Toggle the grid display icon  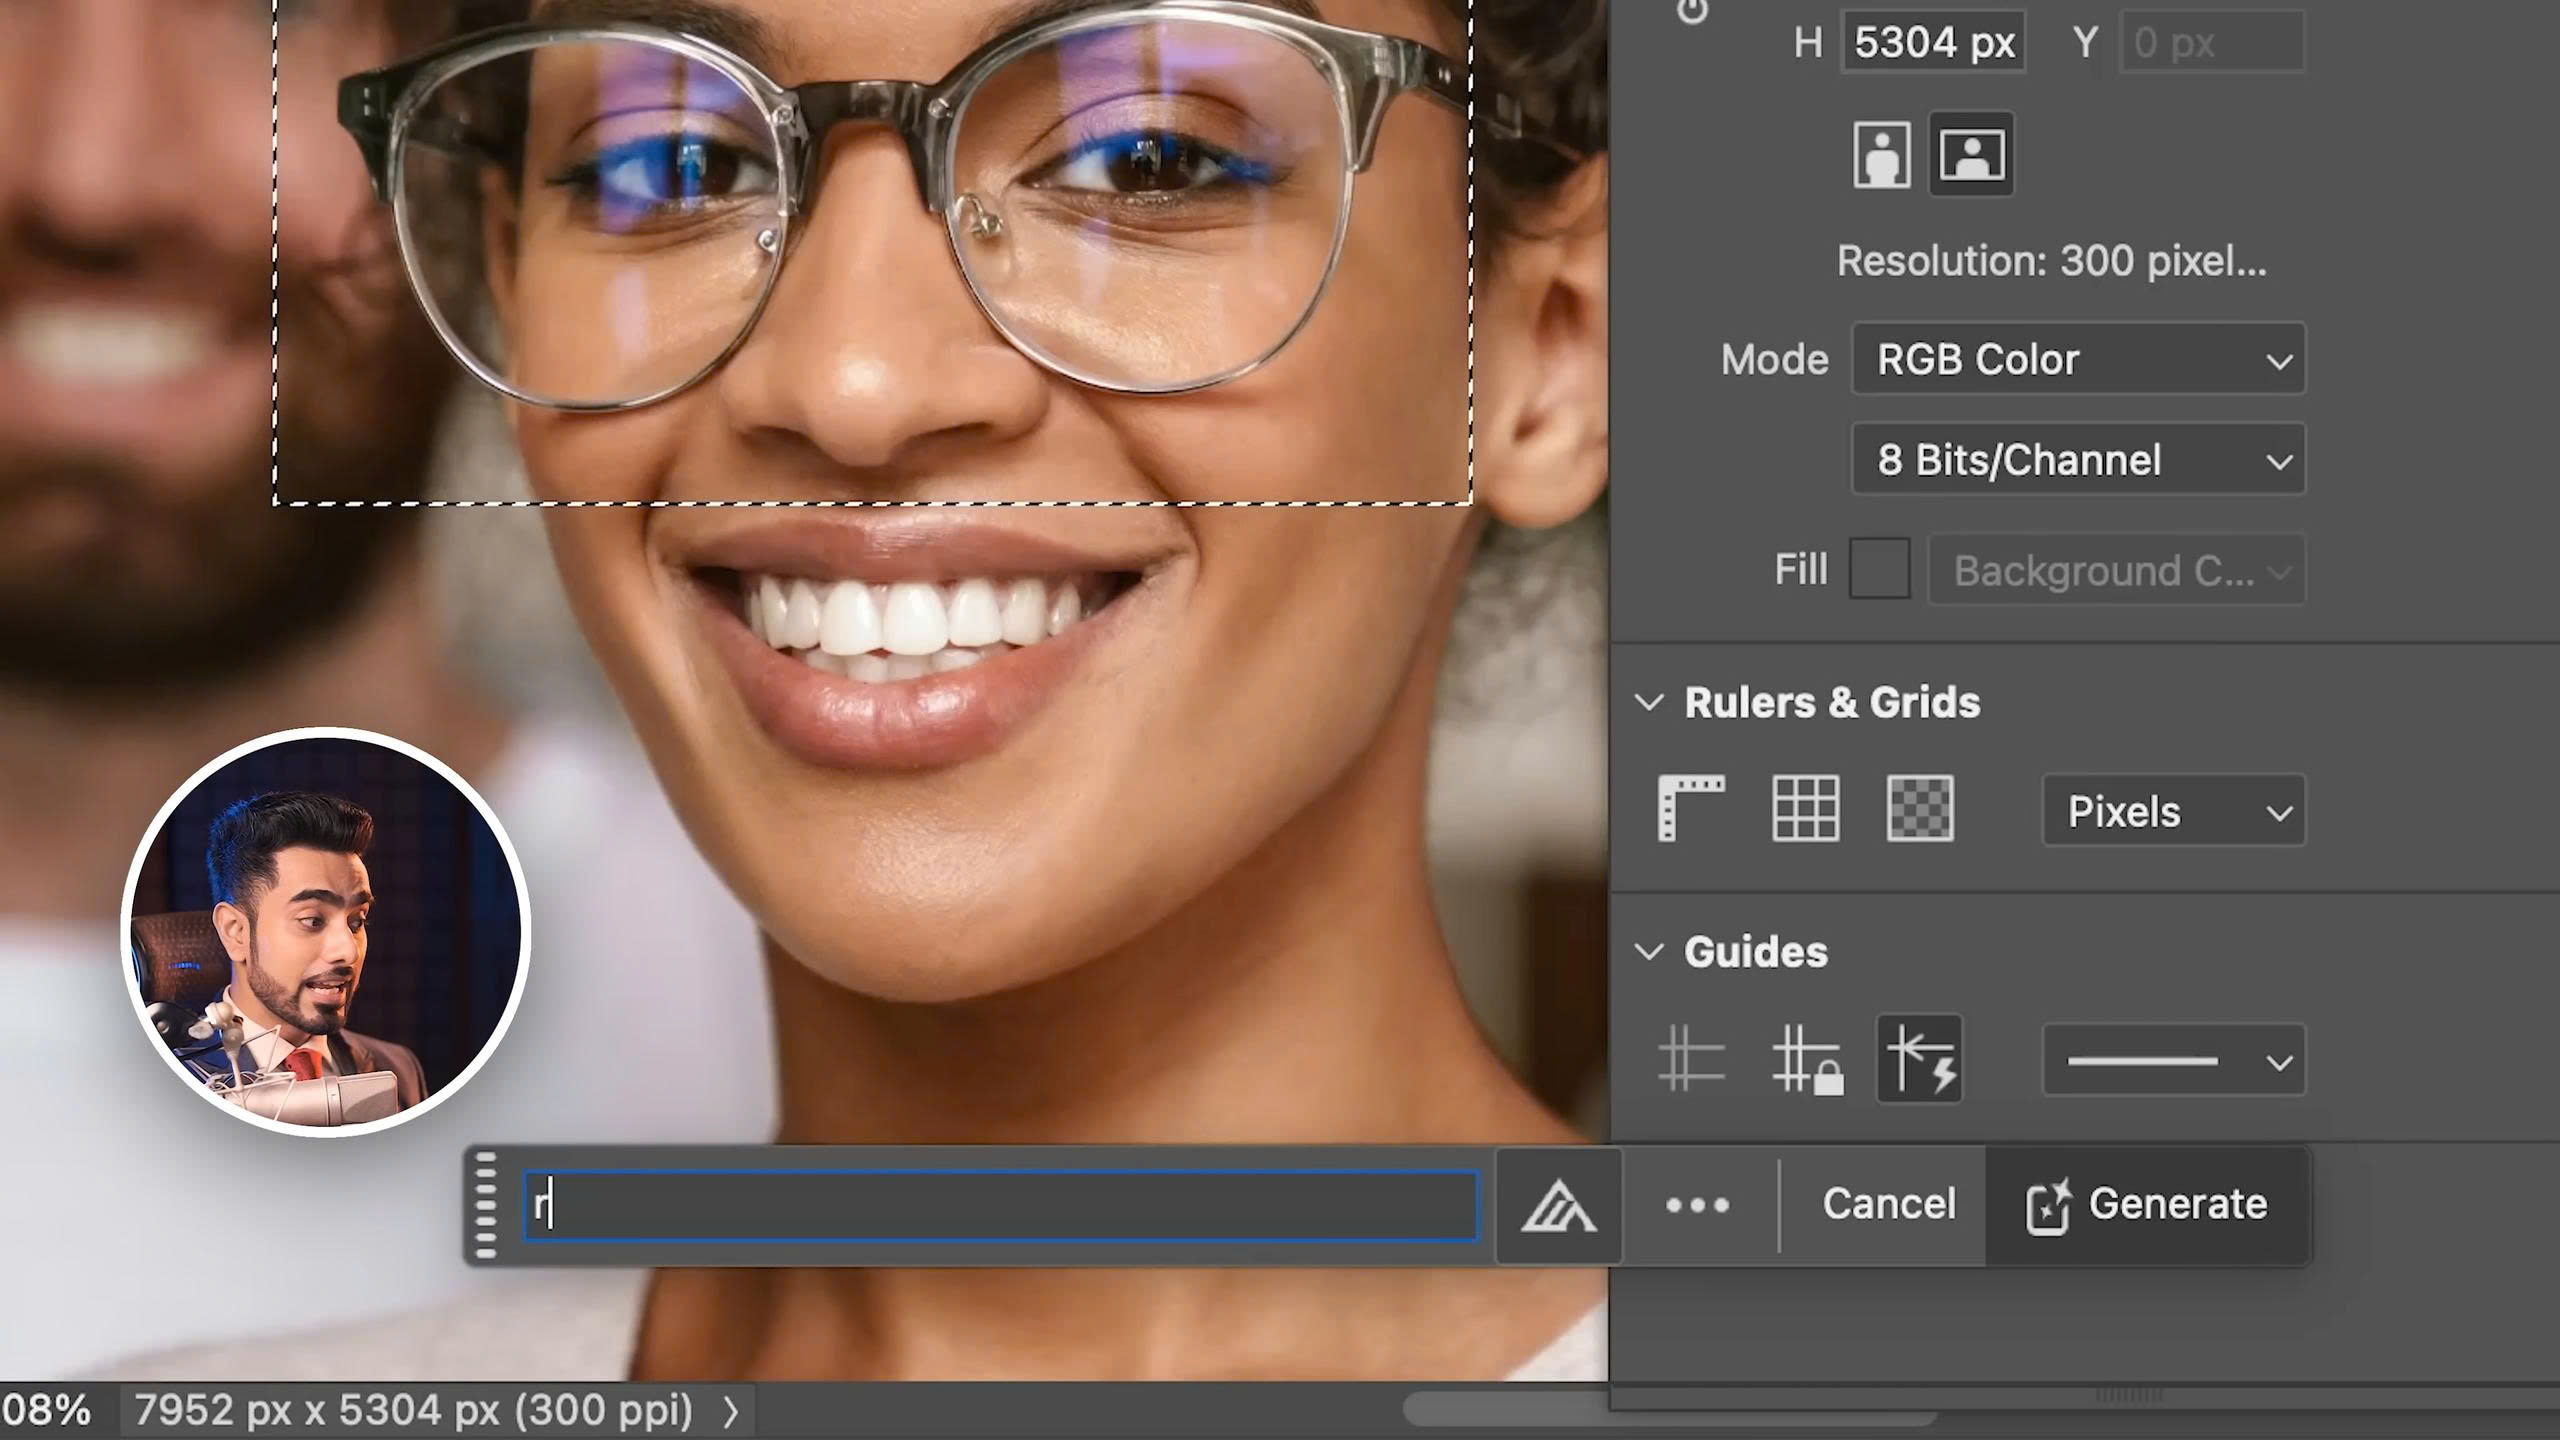pos(1805,808)
